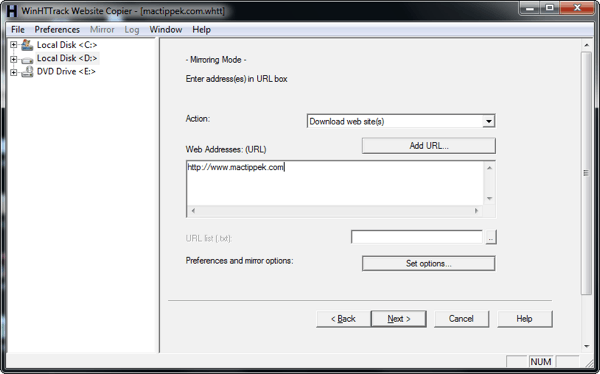The height and width of the screenshot is (374, 600).
Task: Click the DVD Drive E: icon
Action: point(27,72)
